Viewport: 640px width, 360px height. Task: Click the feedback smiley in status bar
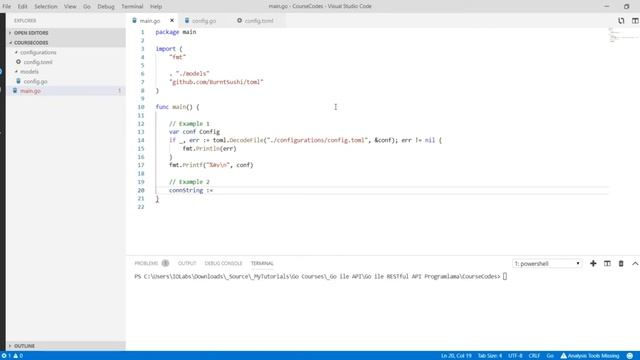click(630, 356)
